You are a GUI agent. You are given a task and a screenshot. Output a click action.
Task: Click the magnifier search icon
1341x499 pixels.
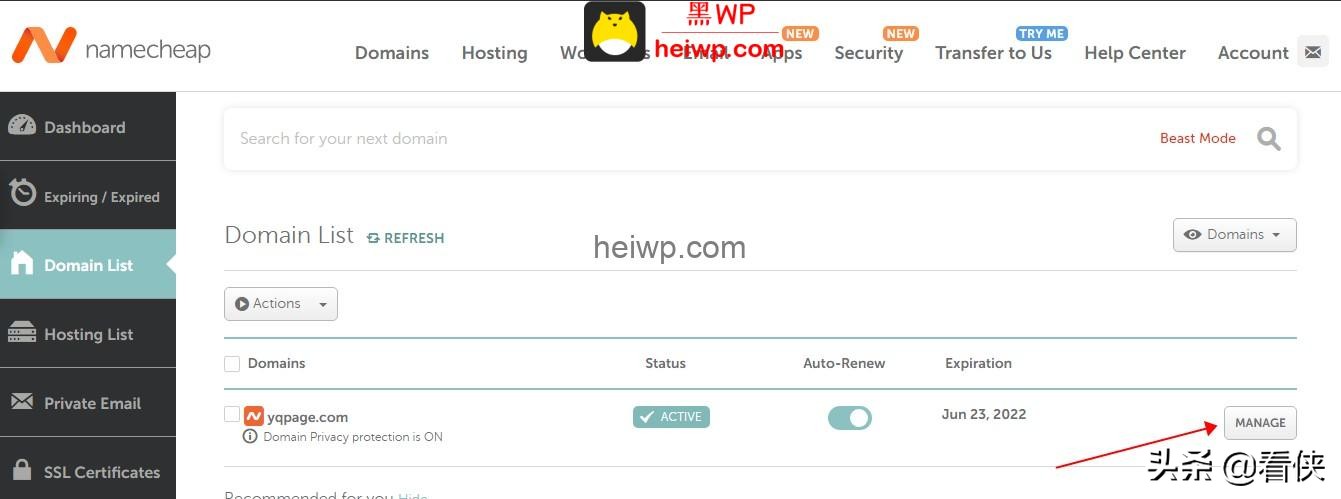click(1269, 139)
